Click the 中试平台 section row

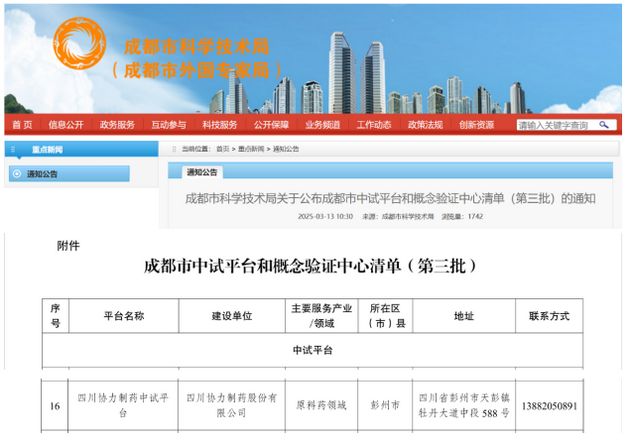pyautogui.click(x=313, y=350)
